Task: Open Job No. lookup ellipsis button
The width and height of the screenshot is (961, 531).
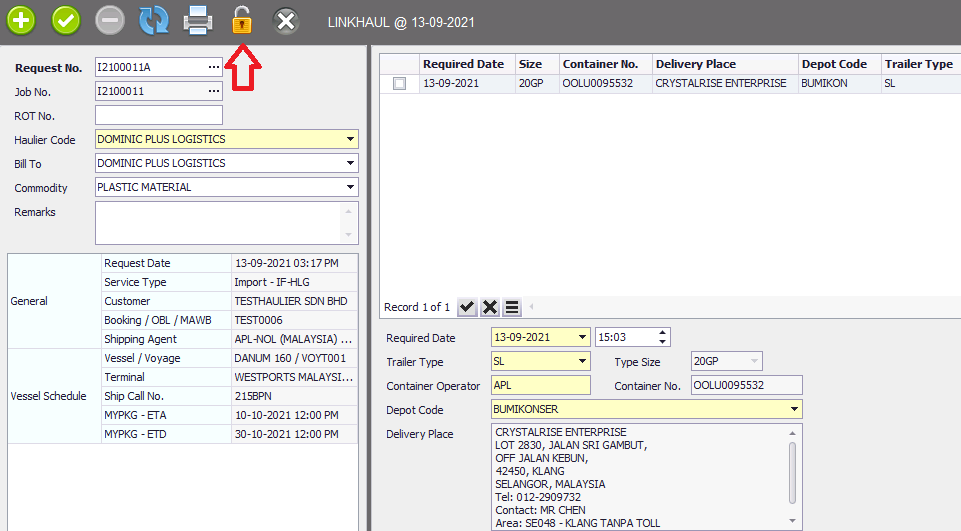Action: pyautogui.click(x=214, y=91)
